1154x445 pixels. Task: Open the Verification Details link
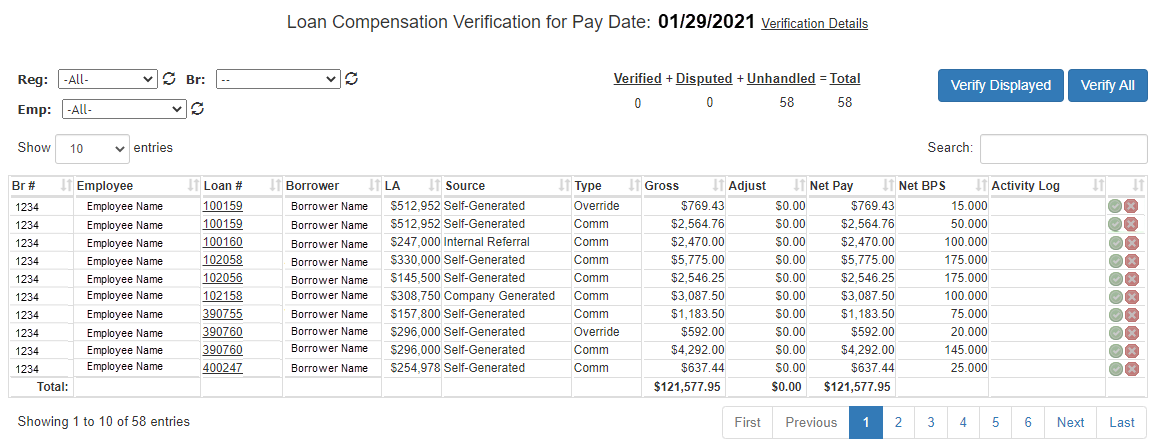click(814, 23)
